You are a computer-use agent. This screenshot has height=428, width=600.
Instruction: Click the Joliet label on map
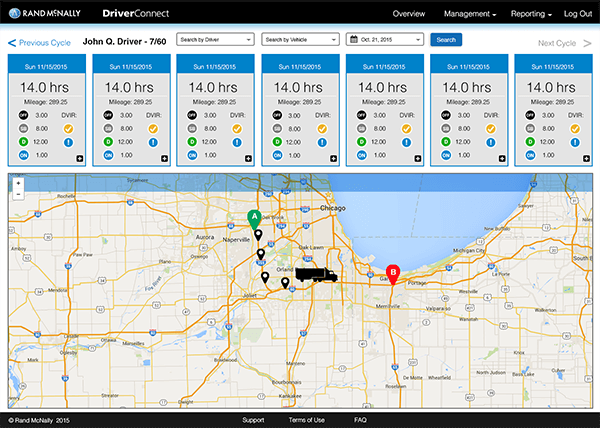coord(250,296)
